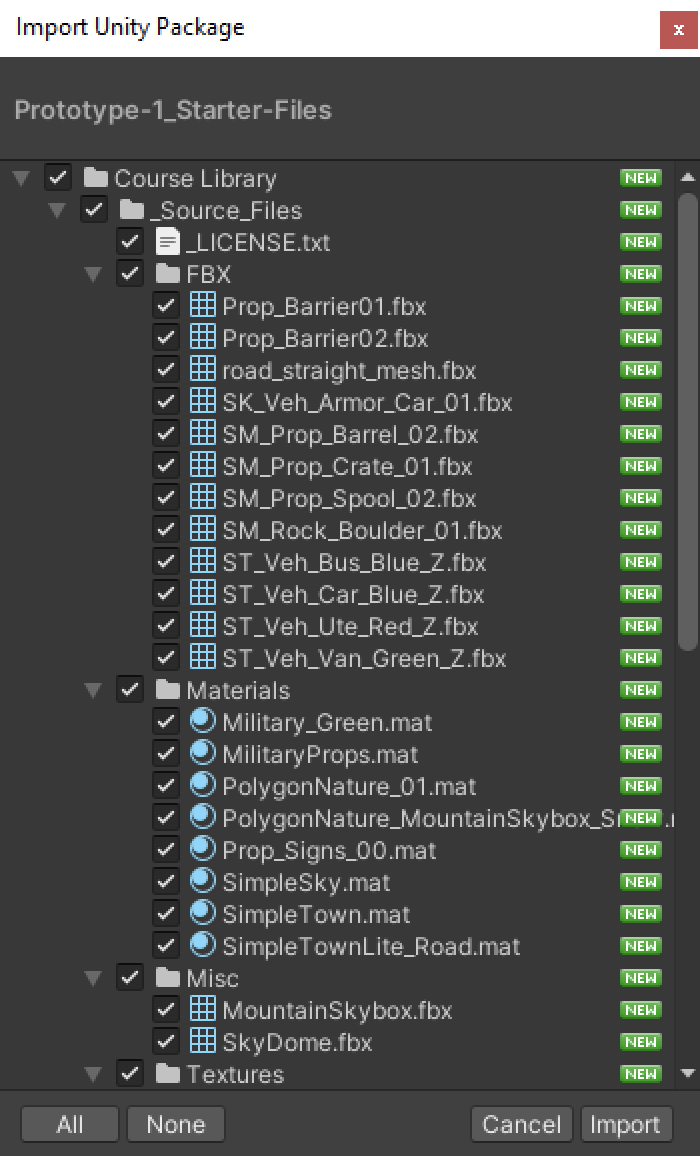700x1156 pixels.
Task: Collapse the _Source_Files folder
Action: [x=57, y=210]
